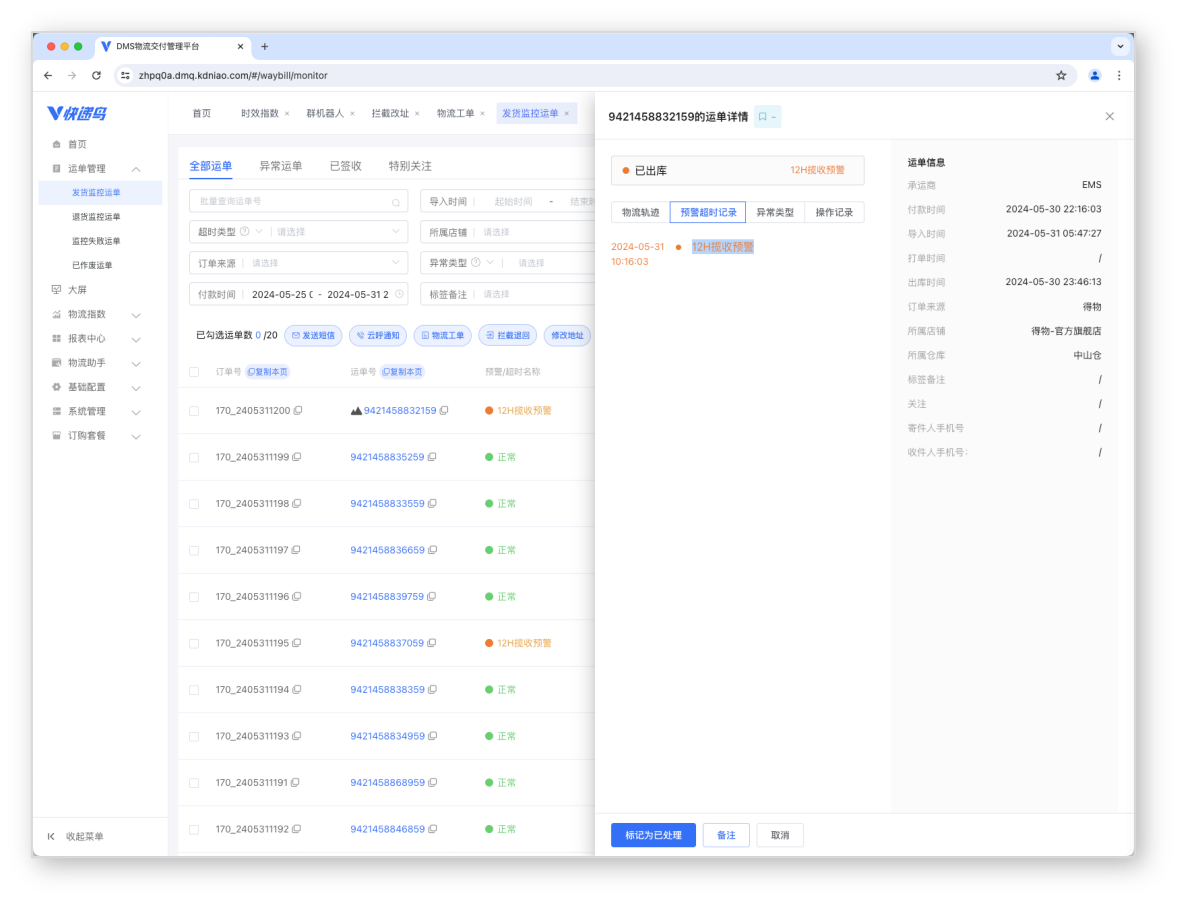Bookmark this page with the star icon
This screenshot has height=902, width=1180.
point(1061,75)
